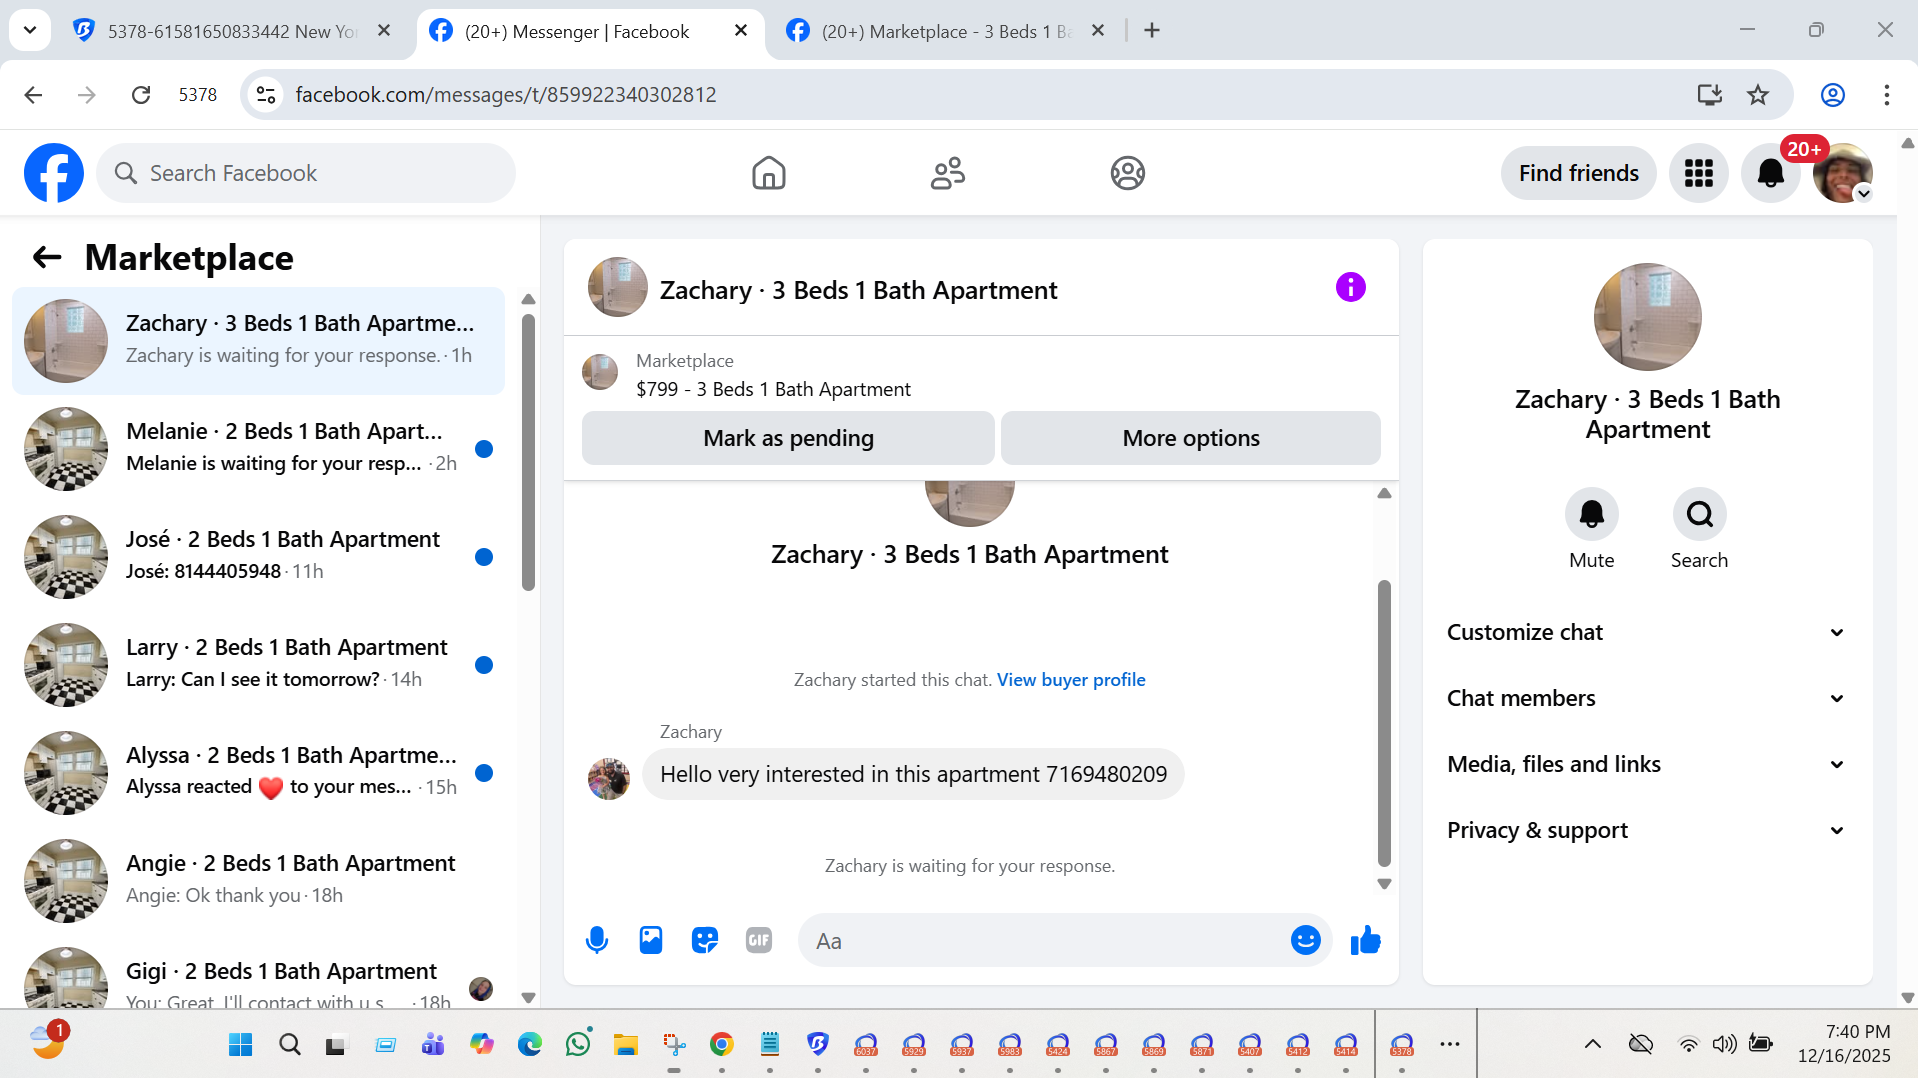Click the Facebook logo icon

tap(54, 173)
